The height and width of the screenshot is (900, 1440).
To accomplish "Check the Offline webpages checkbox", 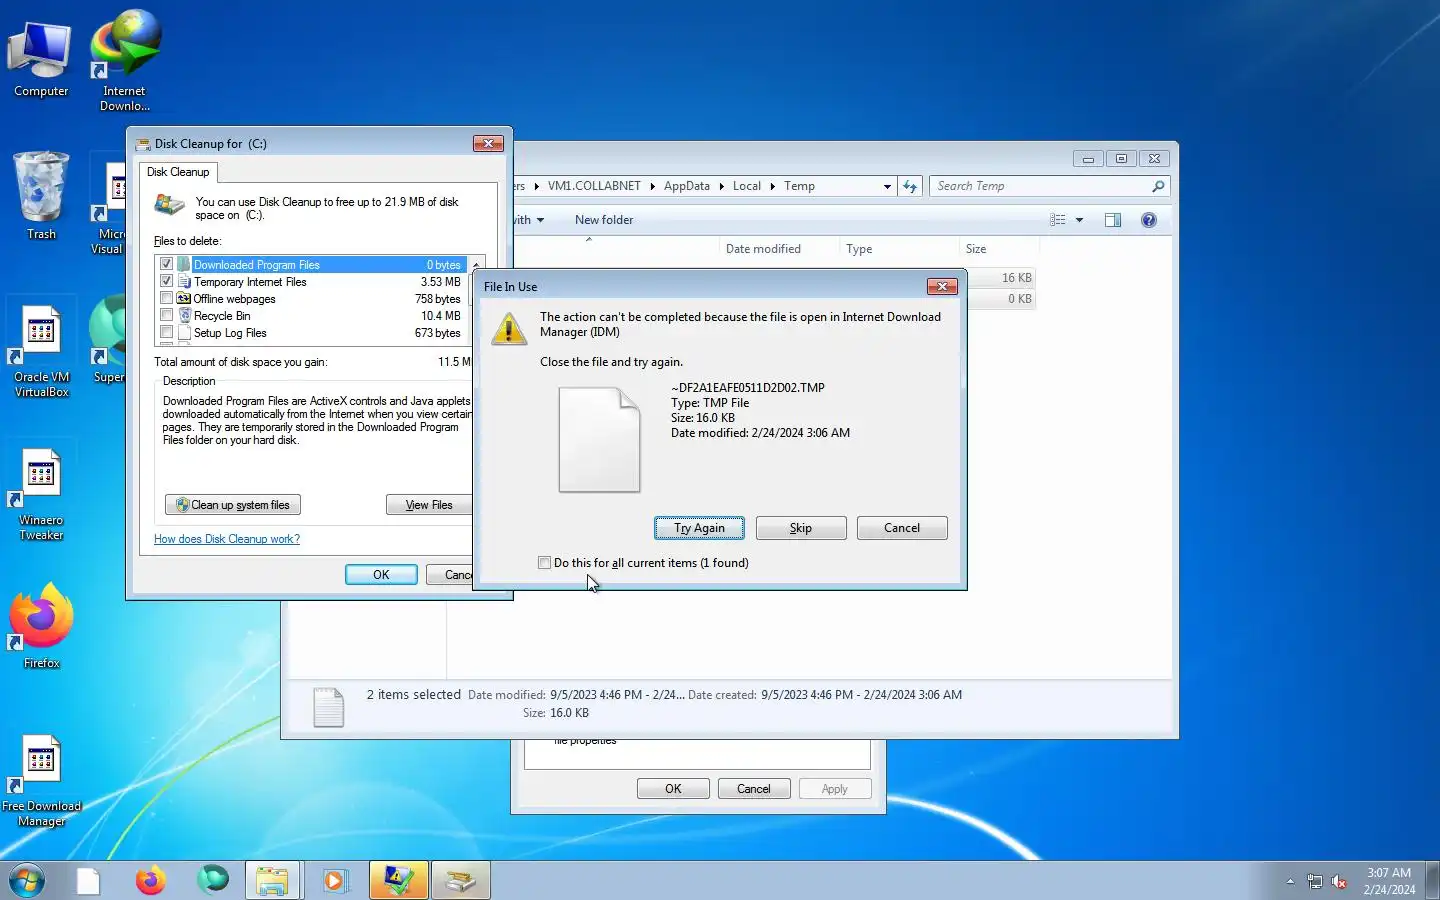I will (166, 299).
